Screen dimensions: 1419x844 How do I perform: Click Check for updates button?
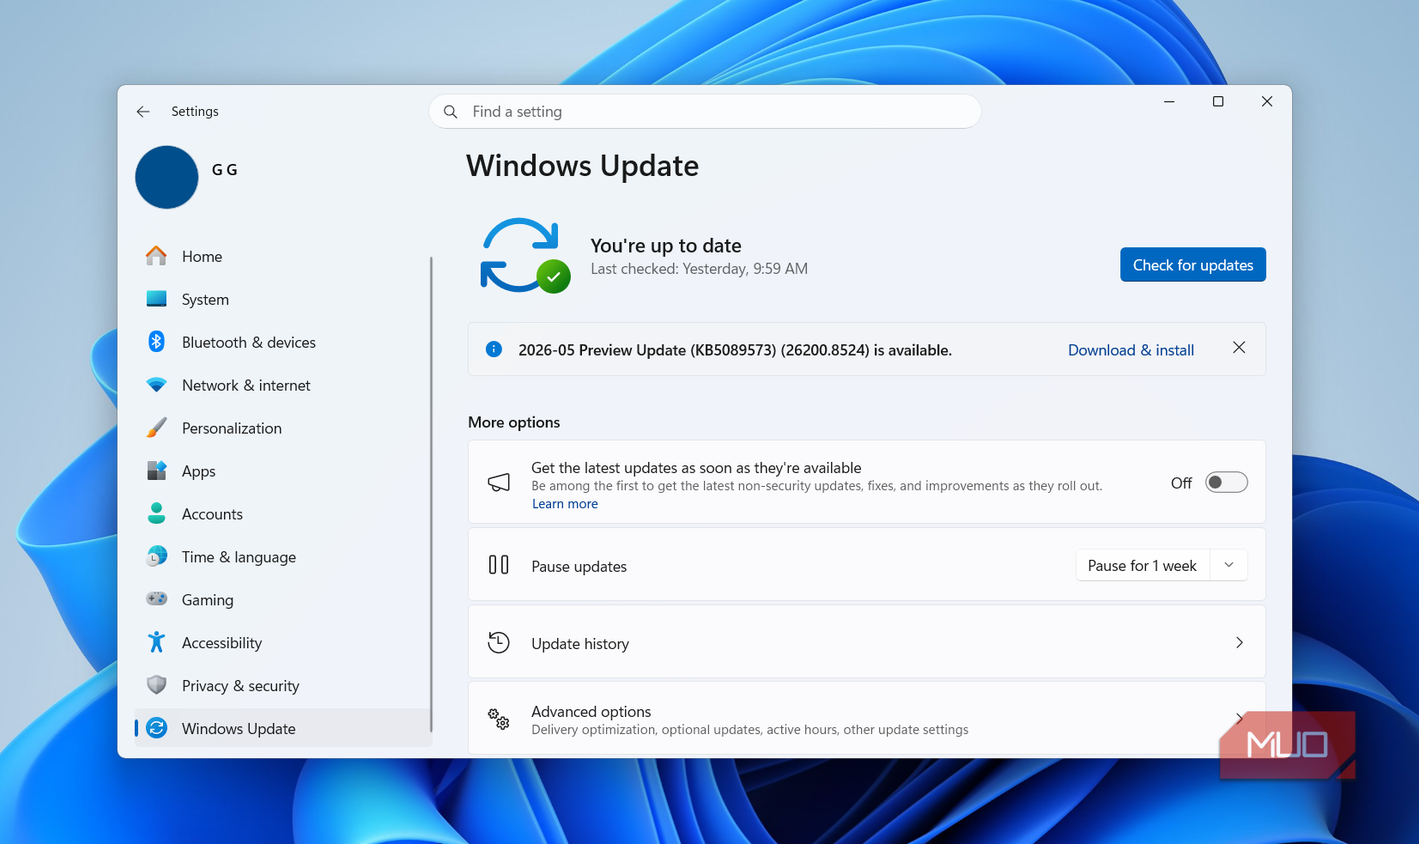1192,265
